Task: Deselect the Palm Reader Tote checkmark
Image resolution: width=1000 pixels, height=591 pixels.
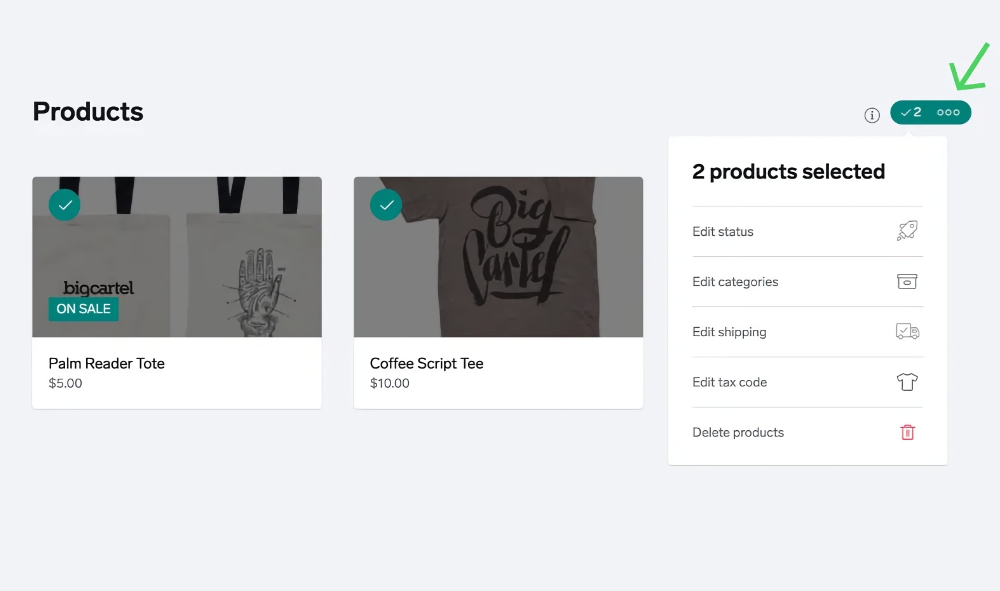Action: tap(64, 205)
